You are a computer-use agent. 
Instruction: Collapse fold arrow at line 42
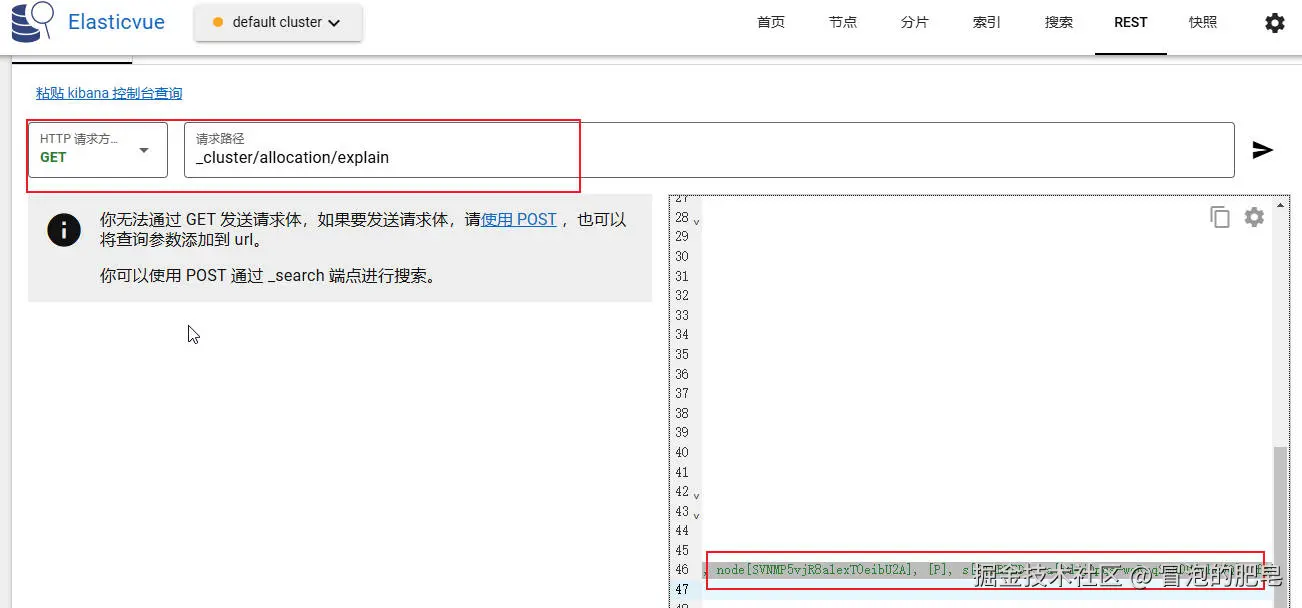pos(697,494)
